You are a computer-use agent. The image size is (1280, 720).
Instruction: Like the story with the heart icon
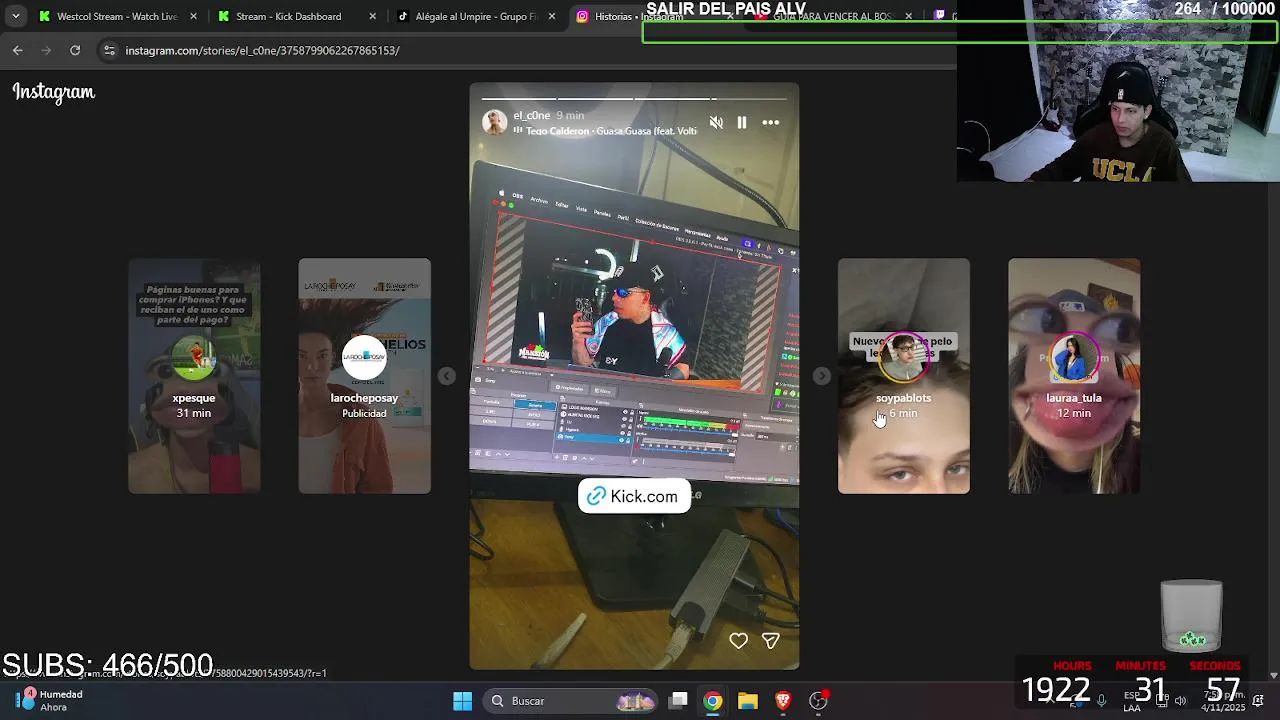pos(738,641)
